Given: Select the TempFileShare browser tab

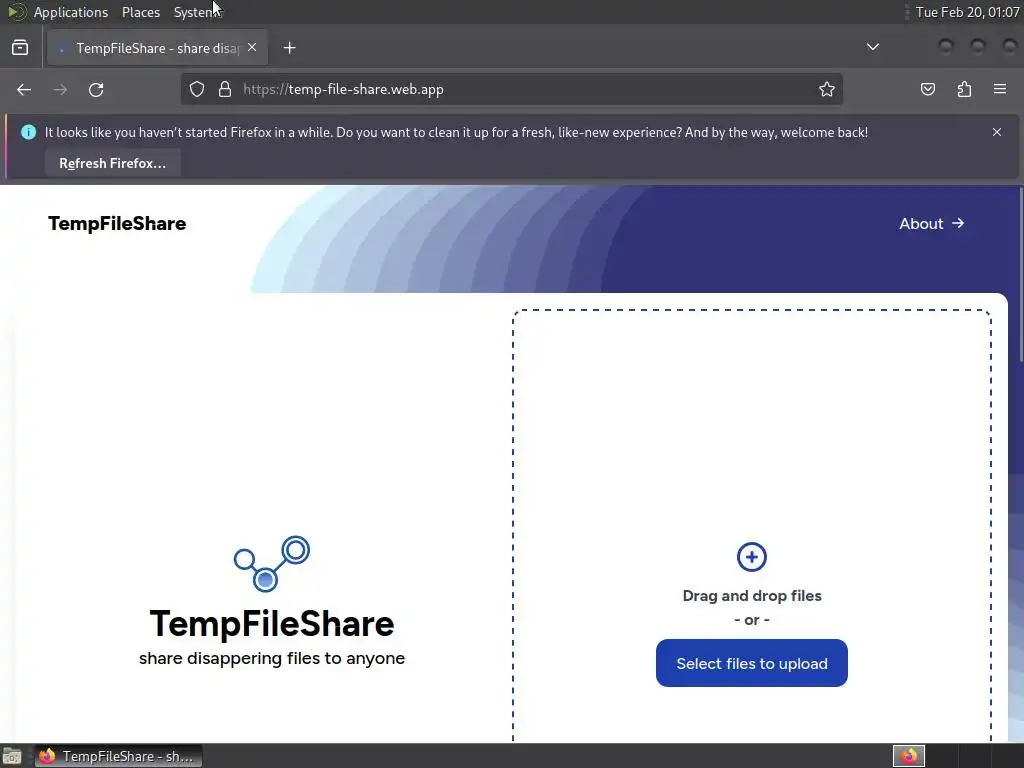Looking at the screenshot, I should 157,48.
